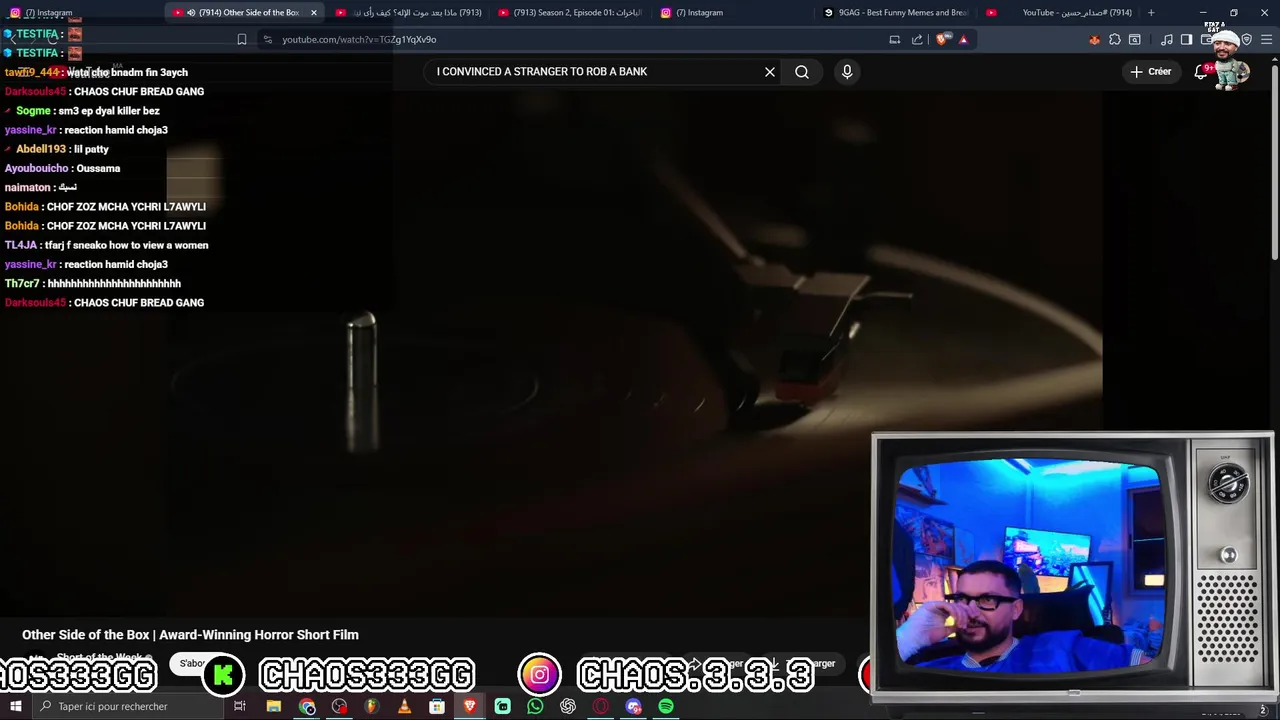1280x720 pixels.
Task: Open Brave Rewards triangle icon
Action: tap(963, 40)
